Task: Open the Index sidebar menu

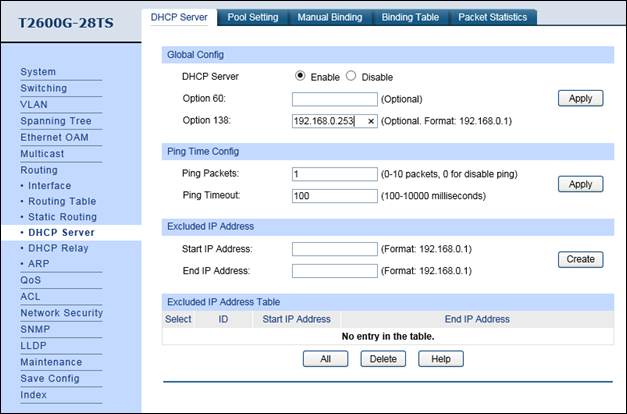Action: point(33,395)
